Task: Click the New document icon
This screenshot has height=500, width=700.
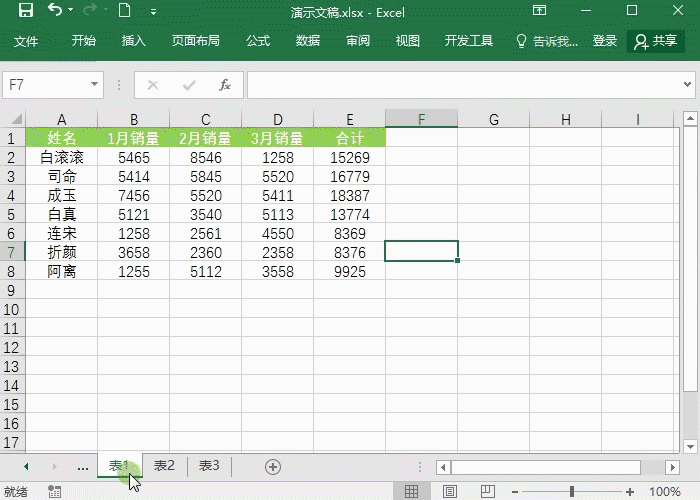Action: click(x=124, y=11)
